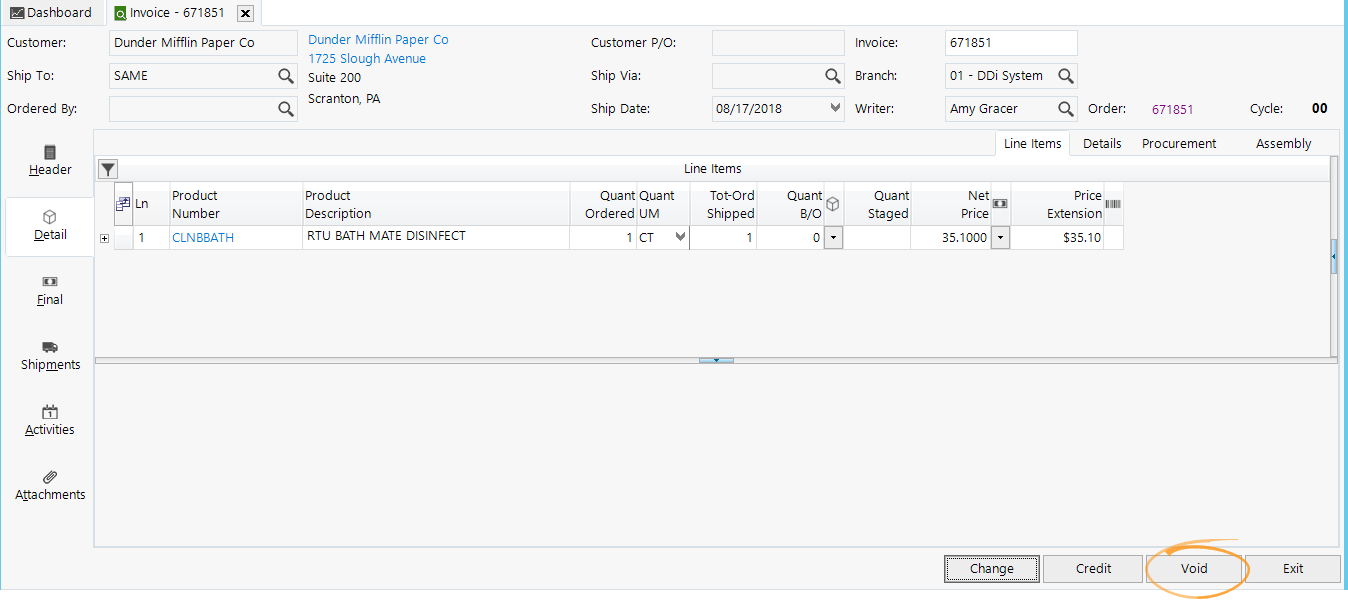Switch to the Dashboard tab
This screenshot has height=609, width=1348.
[50, 13]
